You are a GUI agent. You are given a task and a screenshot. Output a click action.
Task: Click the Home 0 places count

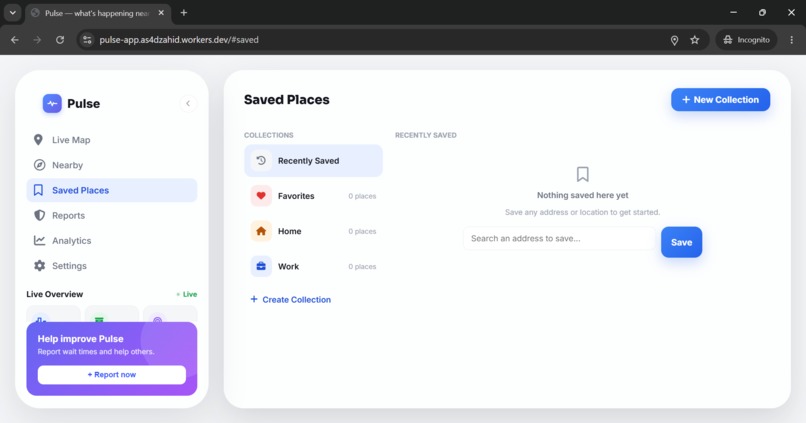click(x=362, y=231)
